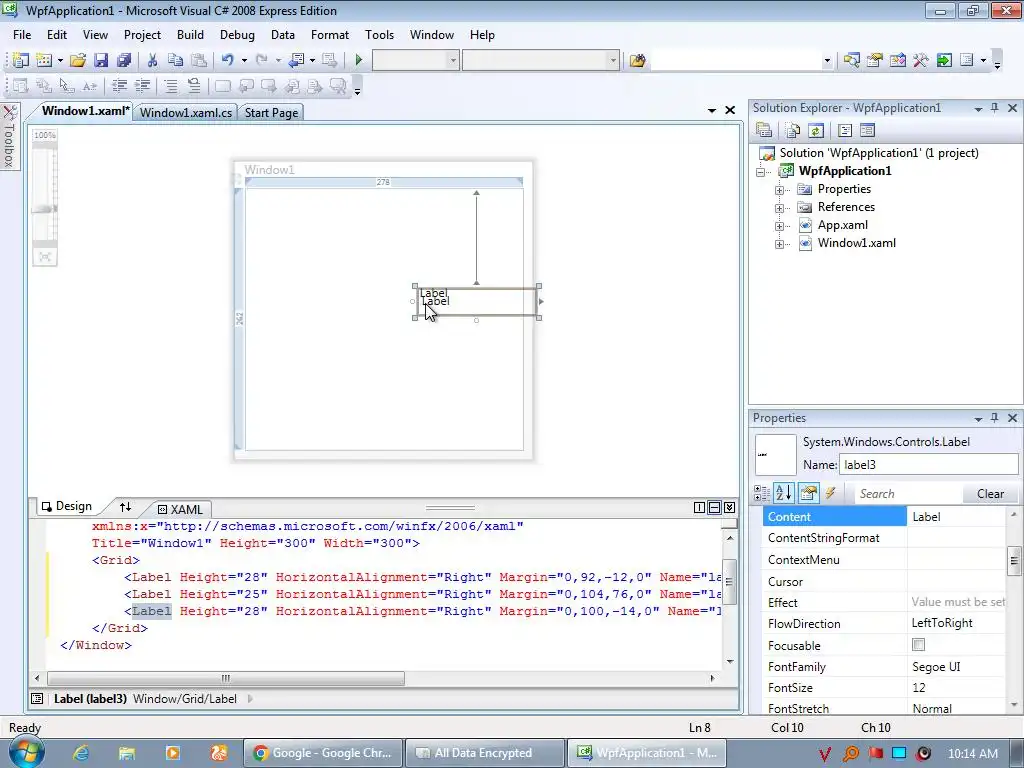
Task: Collapse the XAML pane
Action: click(729, 507)
